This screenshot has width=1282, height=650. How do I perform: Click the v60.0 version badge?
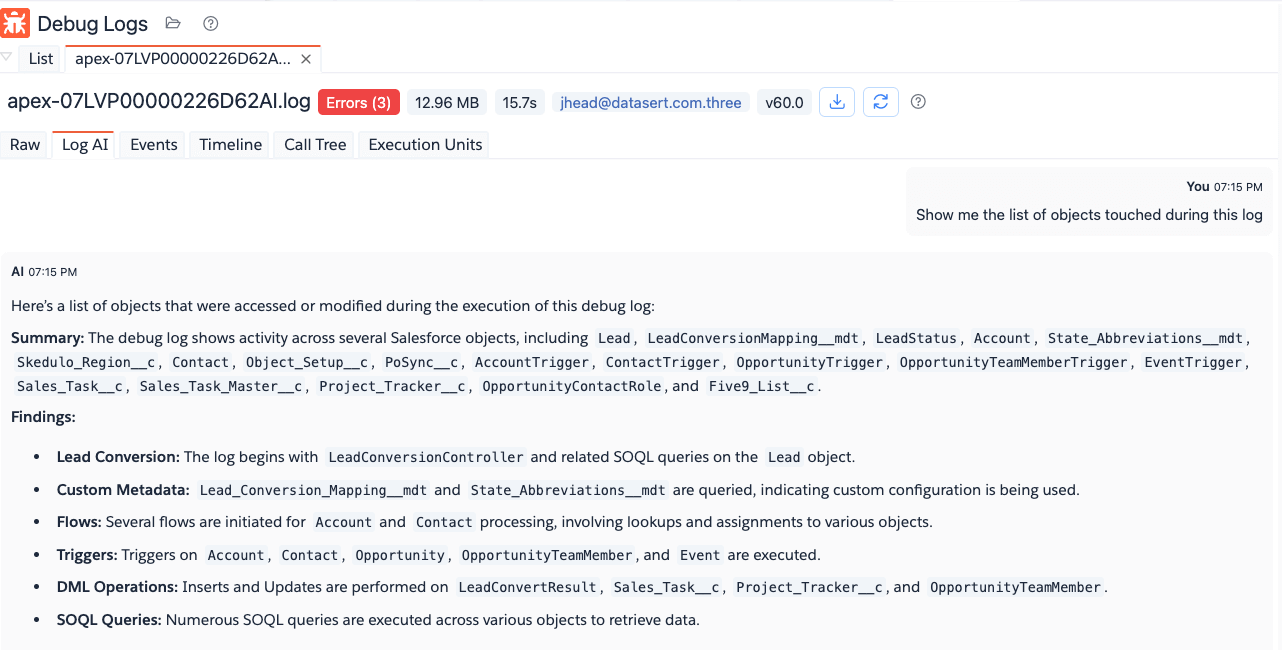pyautogui.click(x=784, y=103)
